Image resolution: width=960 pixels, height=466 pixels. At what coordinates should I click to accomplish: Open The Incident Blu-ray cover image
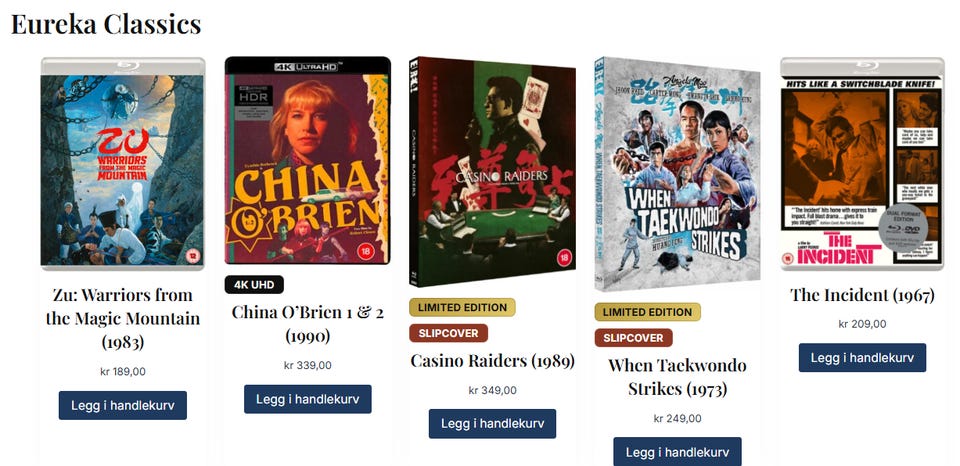coord(862,163)
